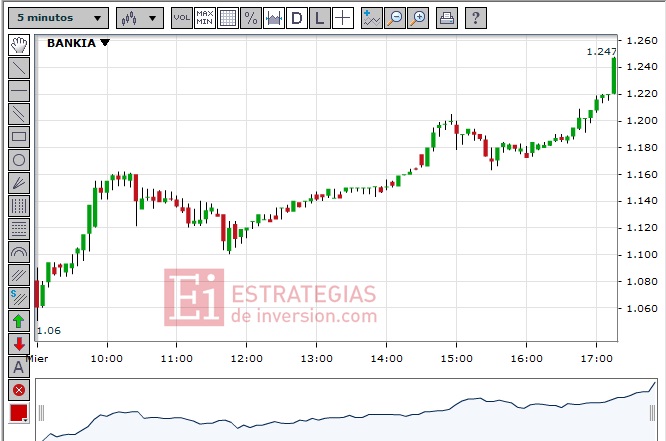Image resolution: width=666 pixels, height=441 pixels.
Task: Select the hand pan tool
Action: coord(19,45)
